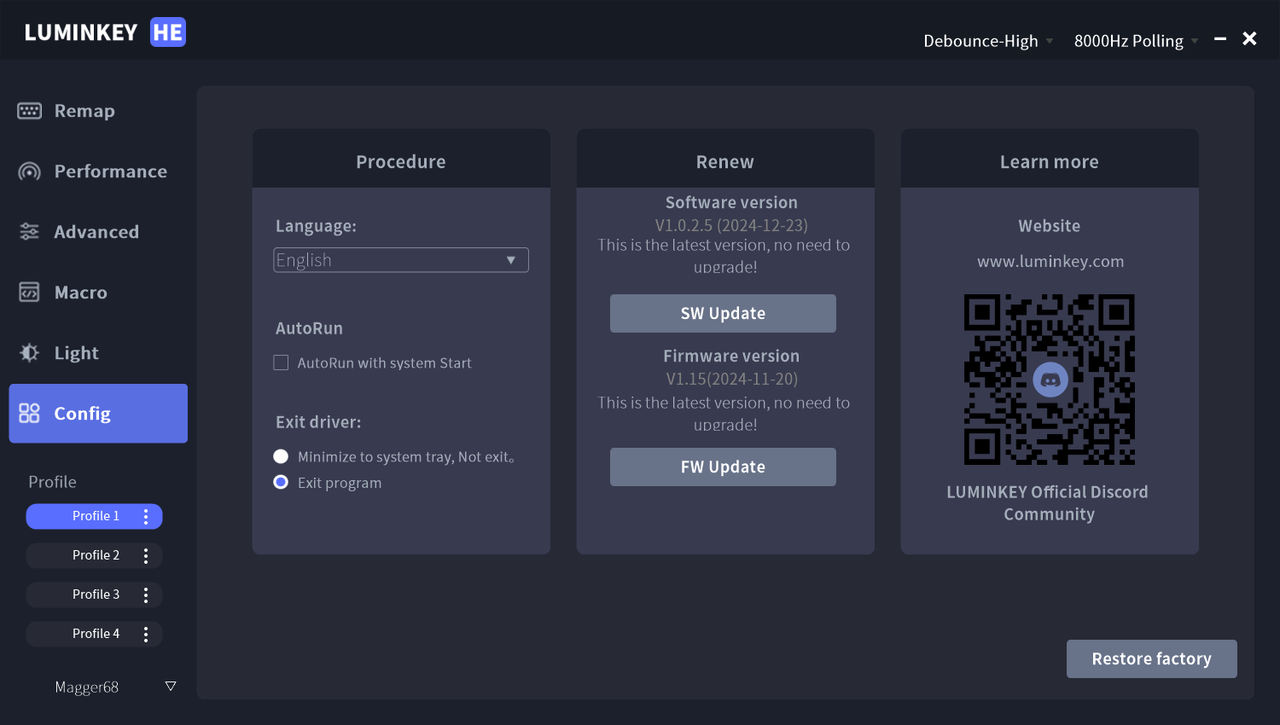Click the Light brightness icon
Image resolution: width=1280 pixels, height=725 pixels.
29,353
